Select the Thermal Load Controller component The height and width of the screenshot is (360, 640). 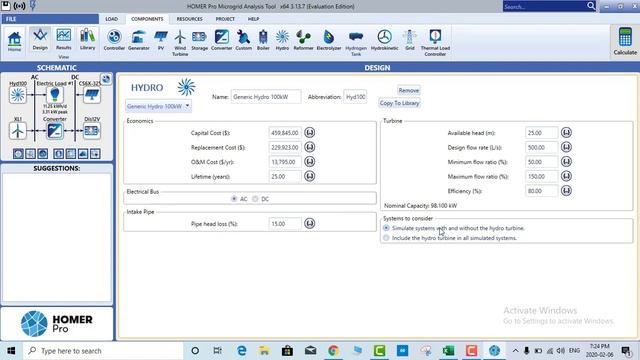click(x=435, y=42)
